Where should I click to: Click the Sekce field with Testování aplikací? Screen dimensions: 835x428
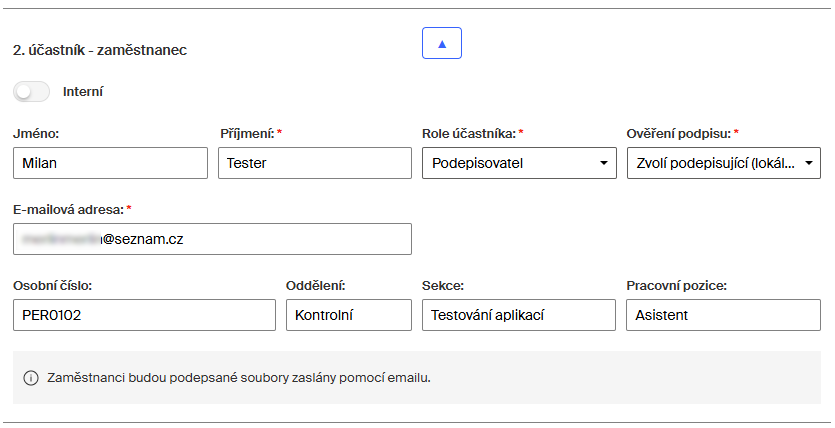point(519,315)
